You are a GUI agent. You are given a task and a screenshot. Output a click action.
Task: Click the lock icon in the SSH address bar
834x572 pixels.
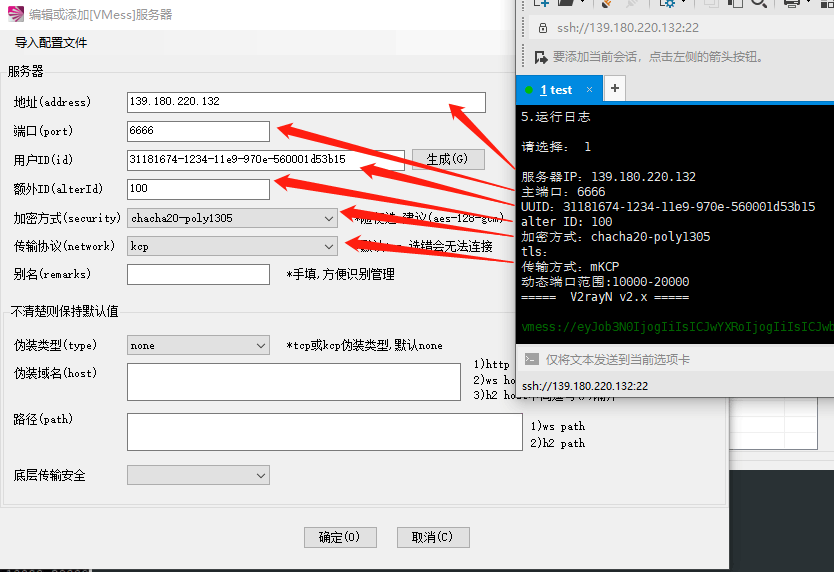pos(542,28)
